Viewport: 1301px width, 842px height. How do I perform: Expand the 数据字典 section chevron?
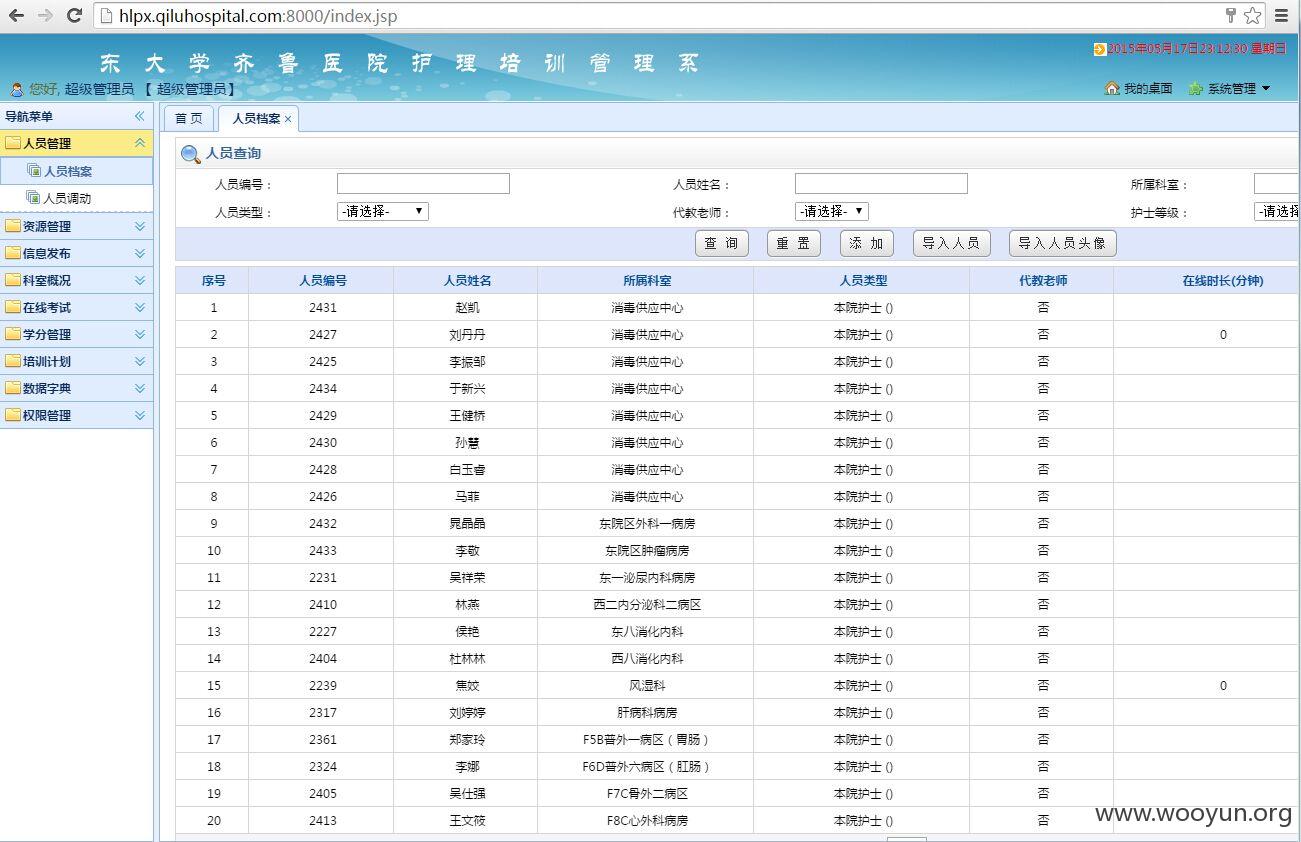140,388
